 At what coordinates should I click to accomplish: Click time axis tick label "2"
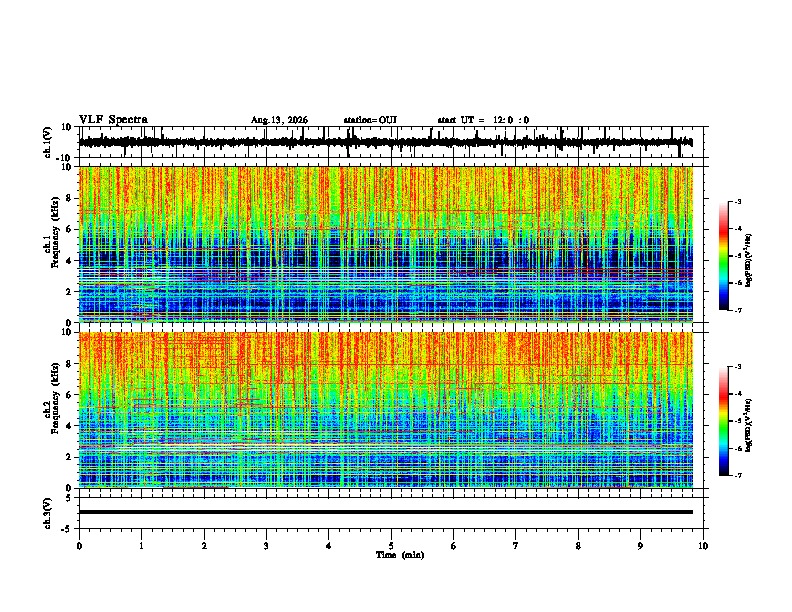204,546
